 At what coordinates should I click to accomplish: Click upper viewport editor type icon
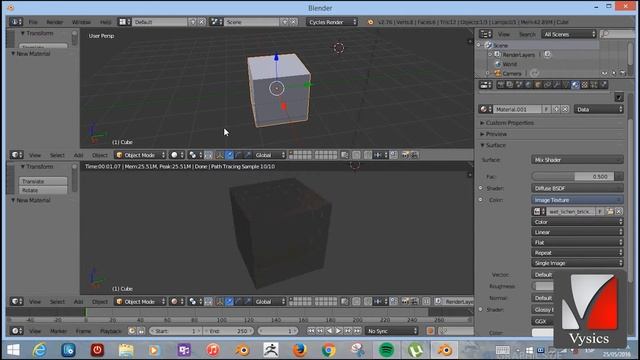(17, 155)
